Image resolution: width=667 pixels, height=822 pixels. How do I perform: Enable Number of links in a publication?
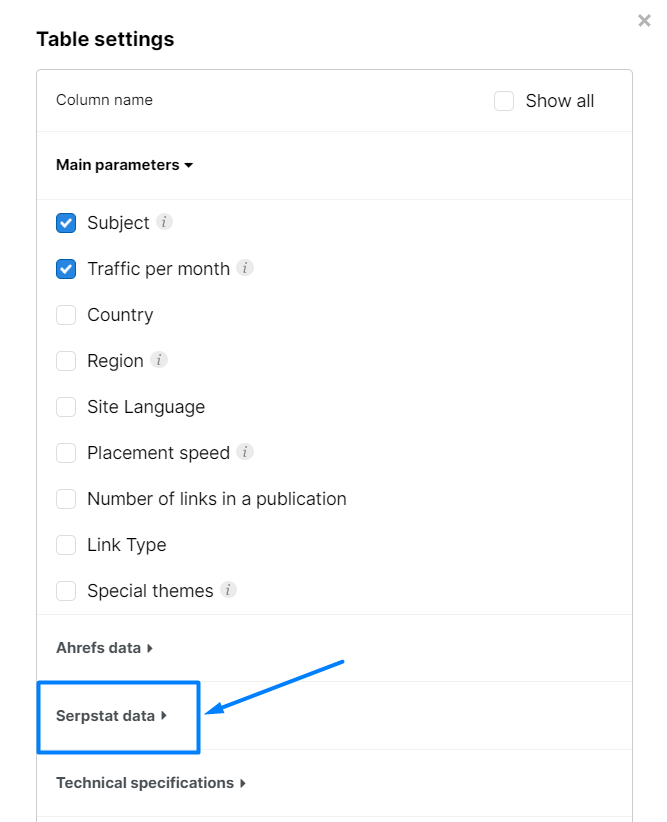[x=65, y=498]
